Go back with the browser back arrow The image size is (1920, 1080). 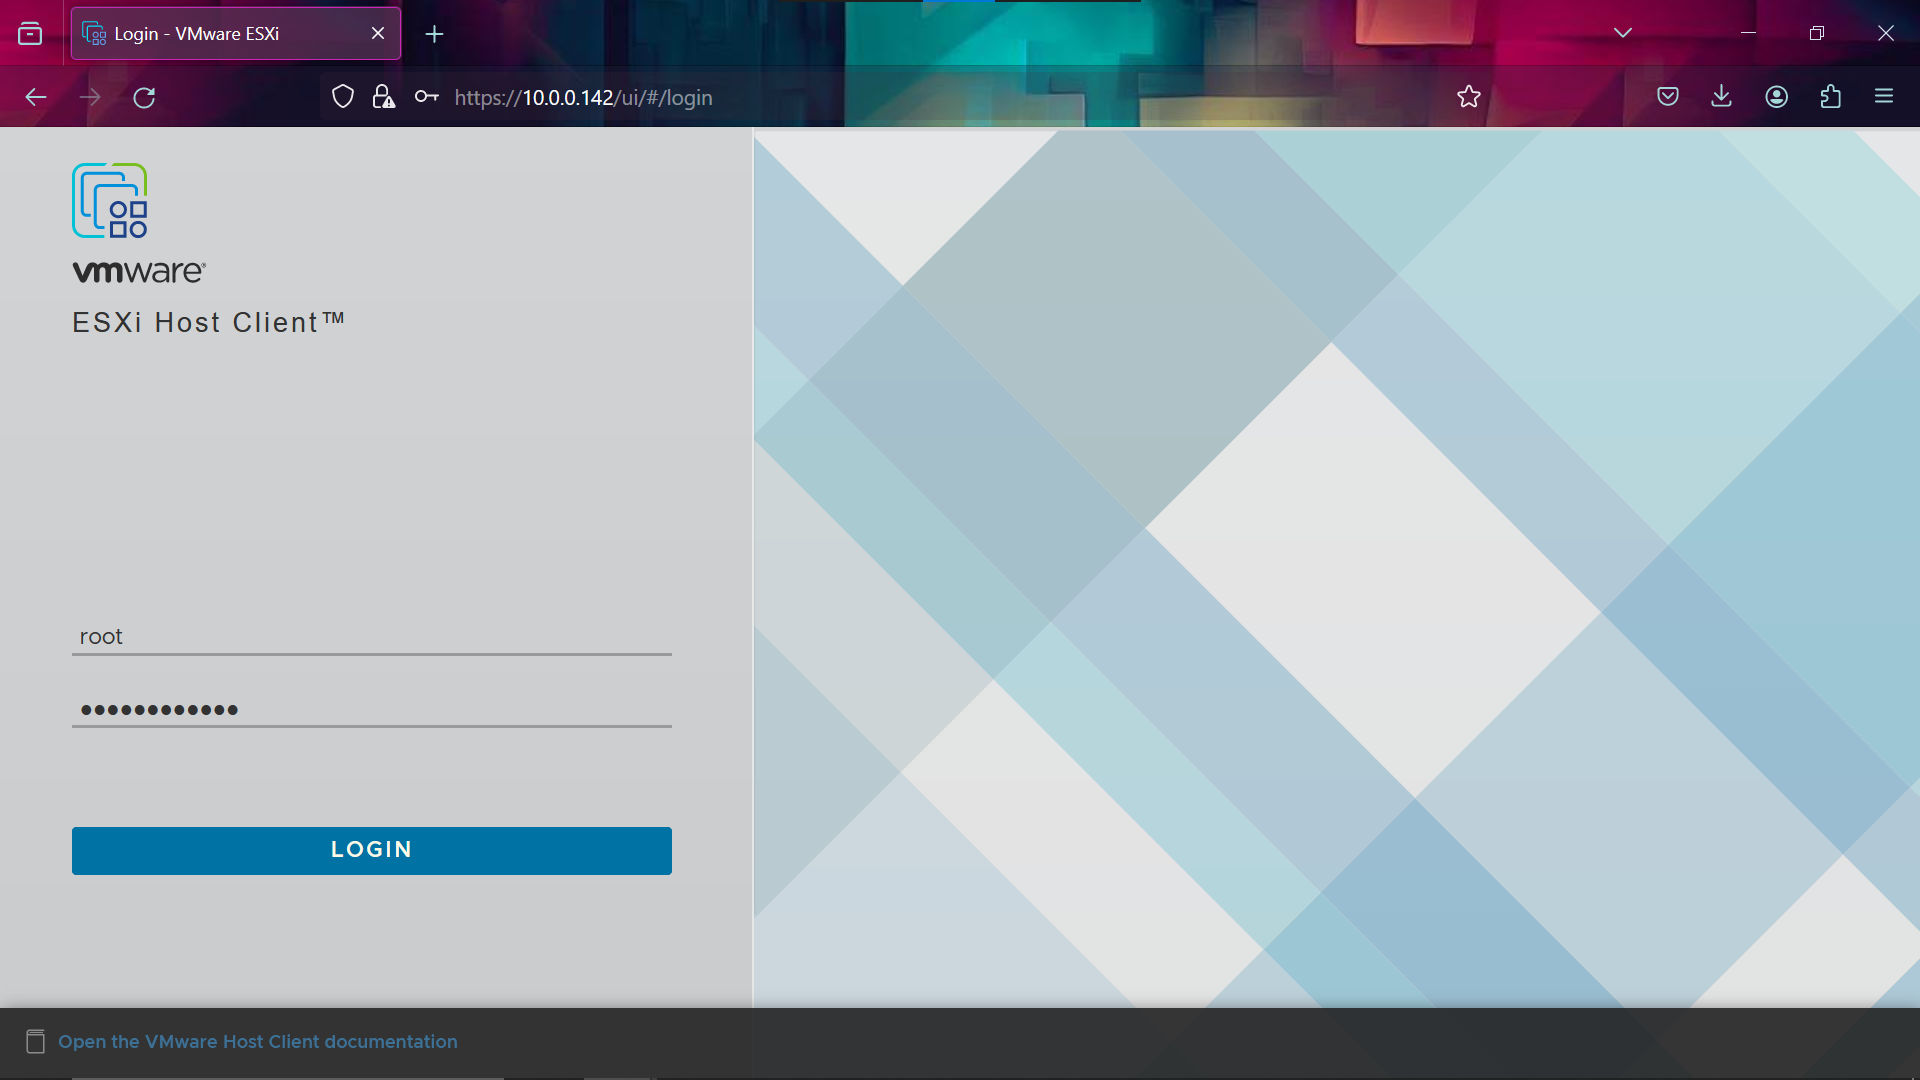click(x=36, y=97)
